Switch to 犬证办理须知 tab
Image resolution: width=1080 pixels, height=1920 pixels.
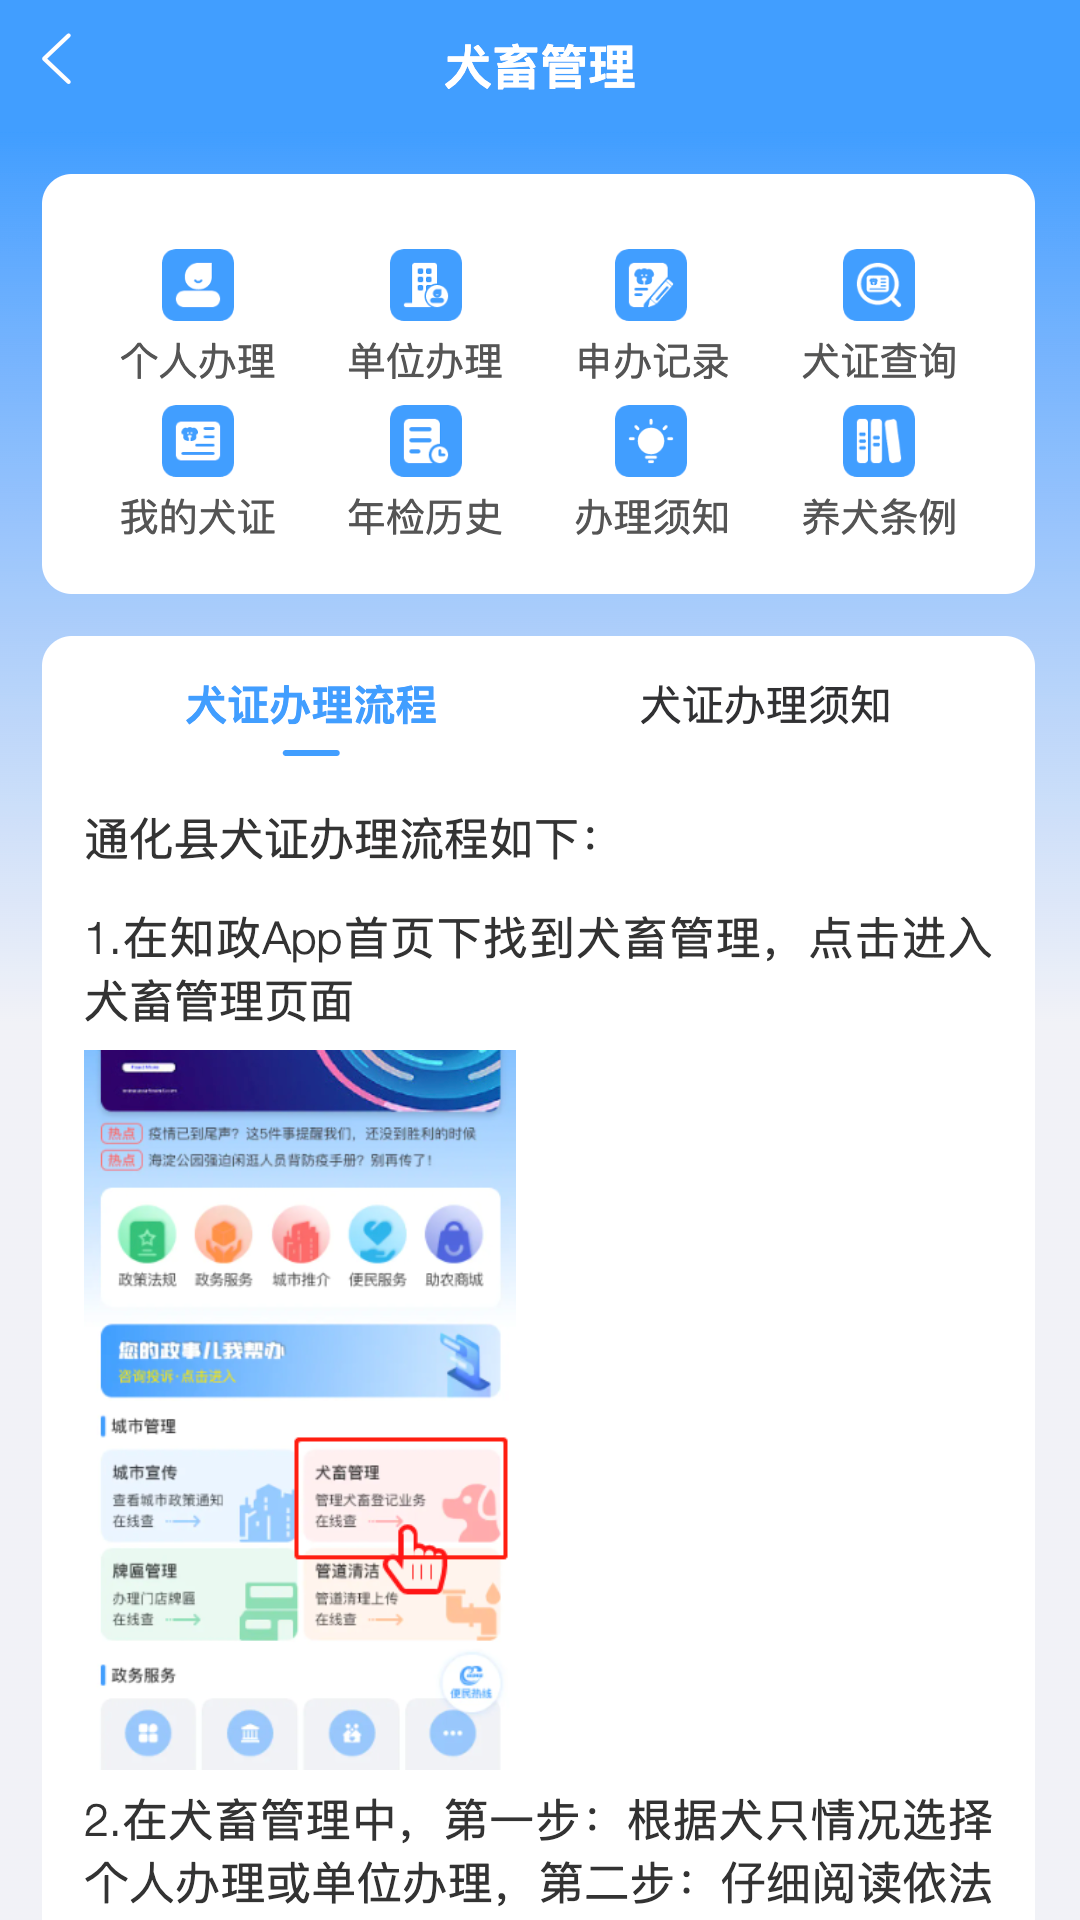pyautogui.click(x=765, y=706)
